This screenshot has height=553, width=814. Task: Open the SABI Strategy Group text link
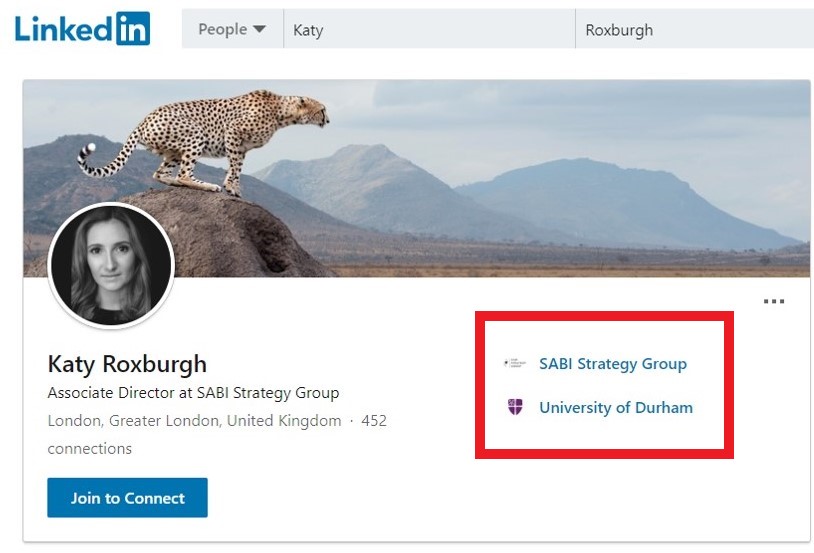612,364
